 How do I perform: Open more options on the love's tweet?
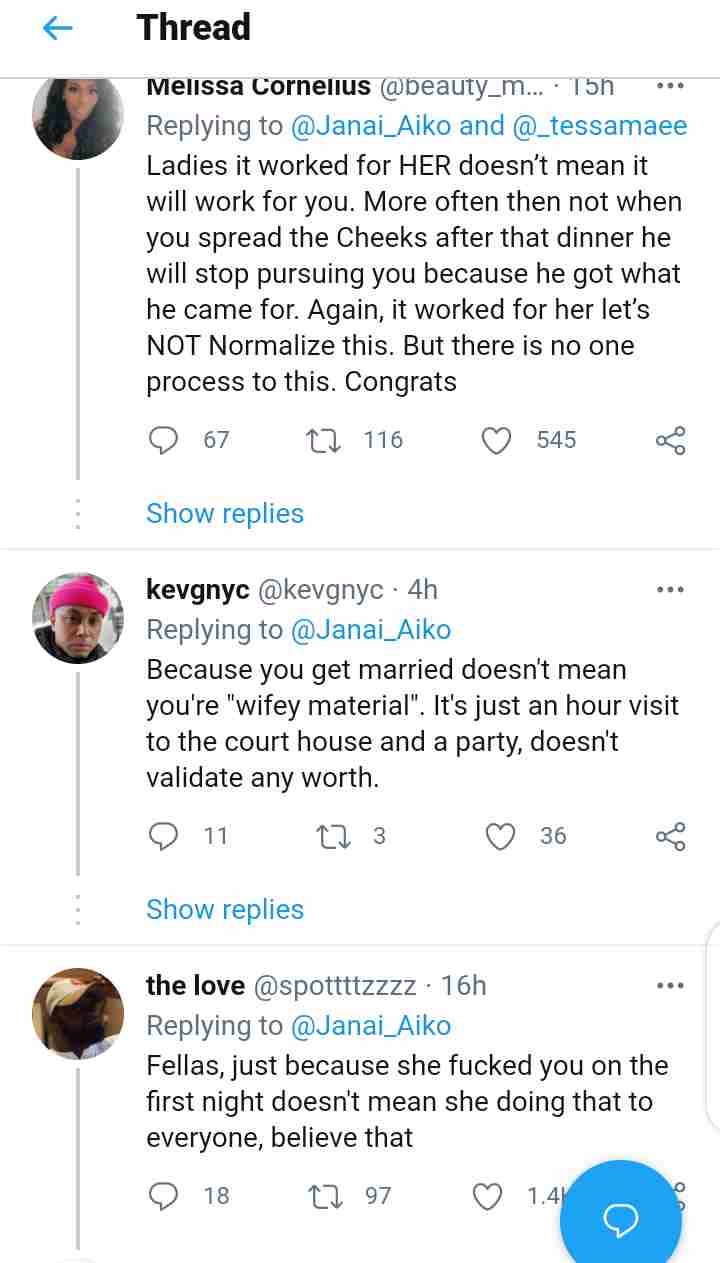pyautogui.click(x=670, y=986)
